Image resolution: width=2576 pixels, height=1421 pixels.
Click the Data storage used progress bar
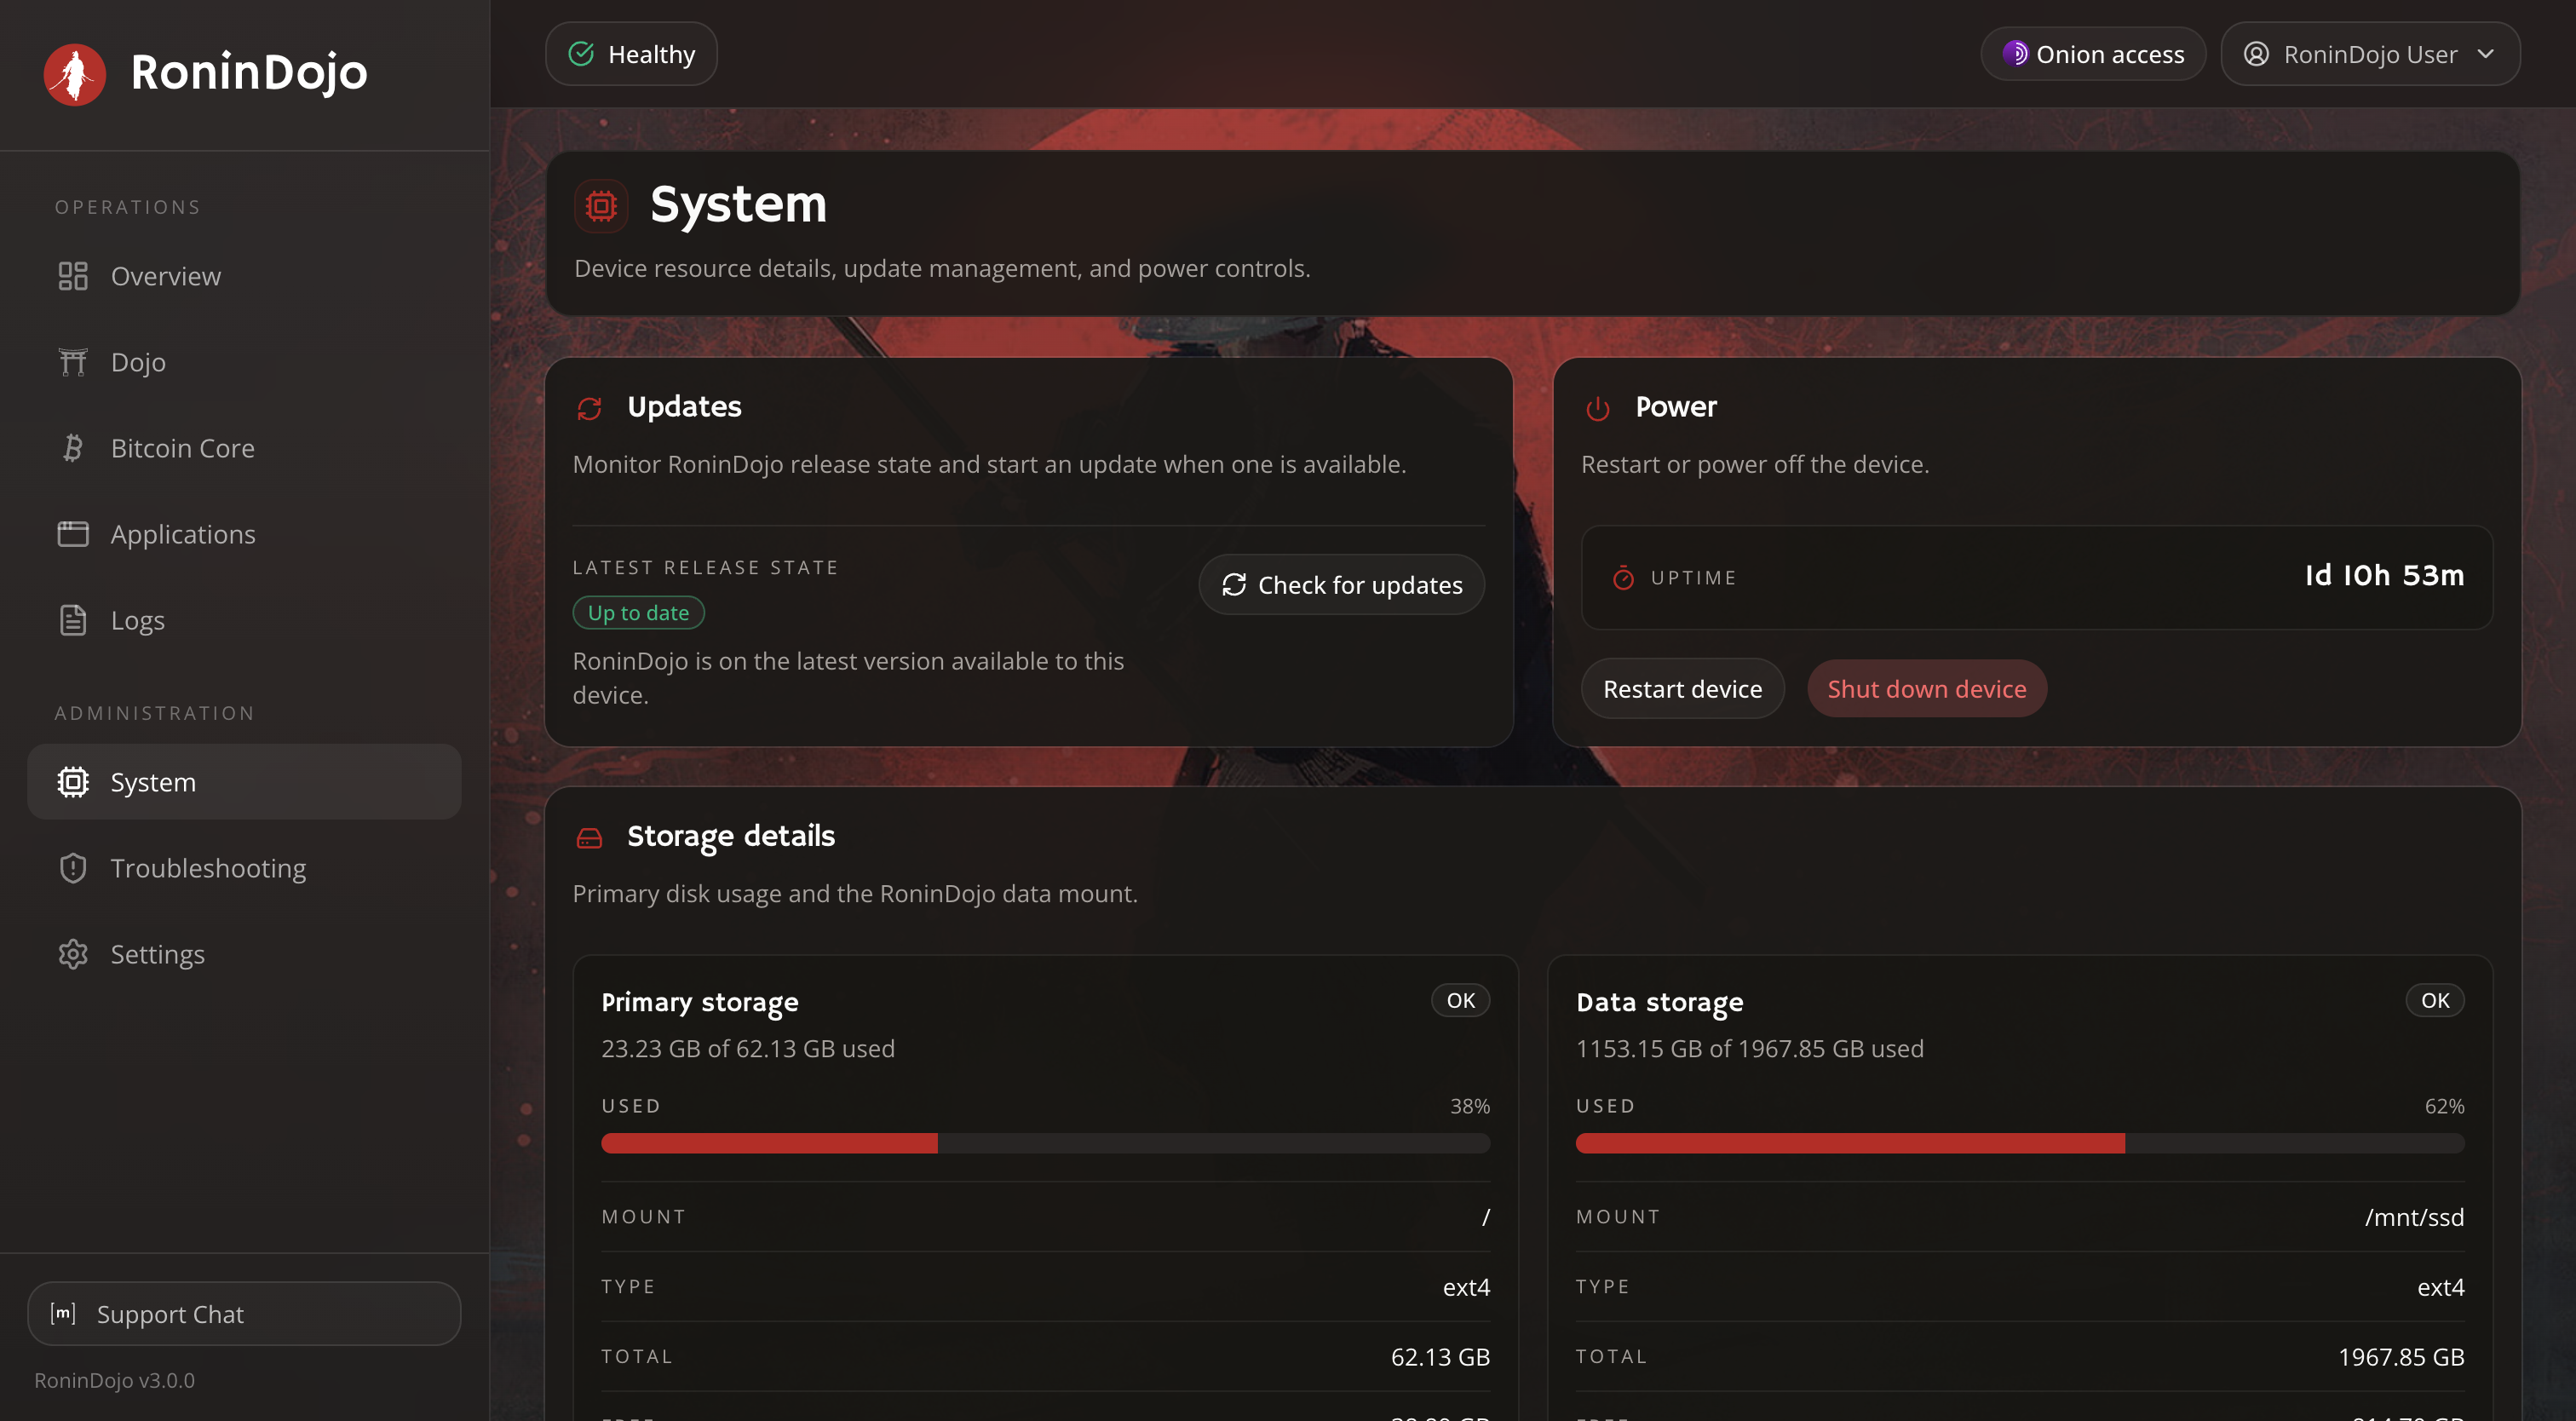pyautogui.click(x=2020, y=1143)
